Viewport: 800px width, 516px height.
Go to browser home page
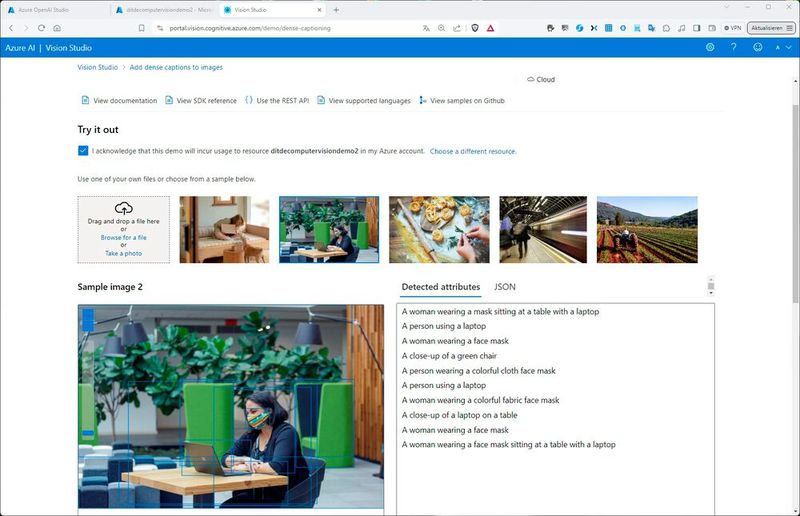point(57,28)
